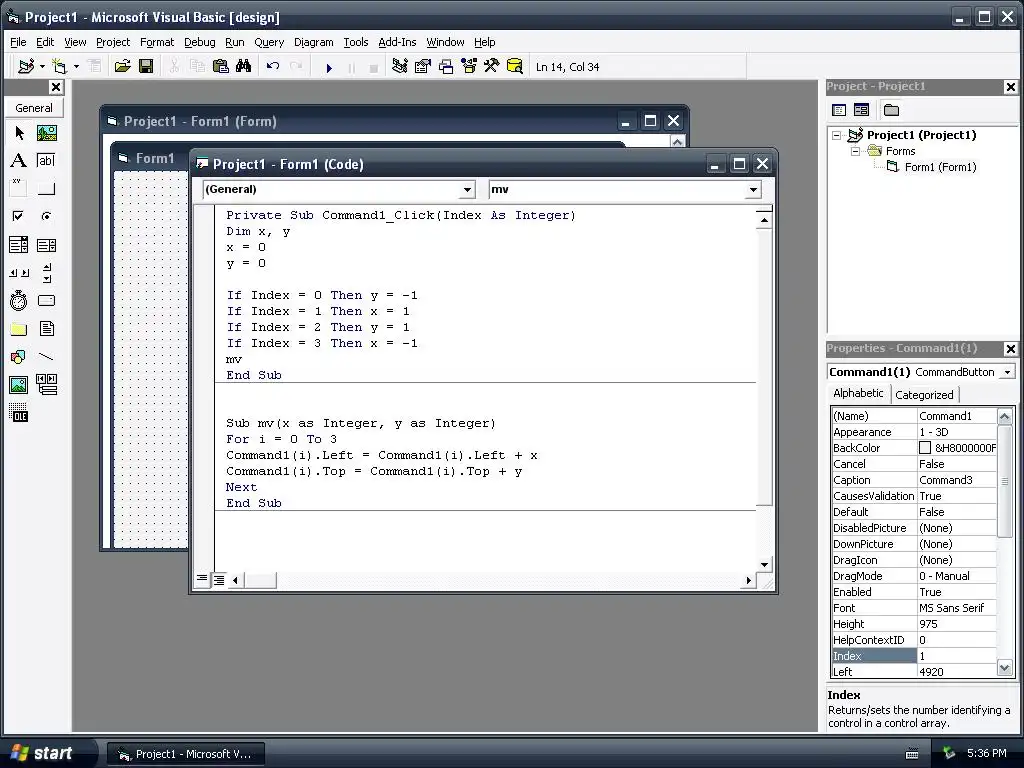This screenshot has width=1024, height=768.
Task: Open the Add-Ins menu
Action: [x=397, y=42]
